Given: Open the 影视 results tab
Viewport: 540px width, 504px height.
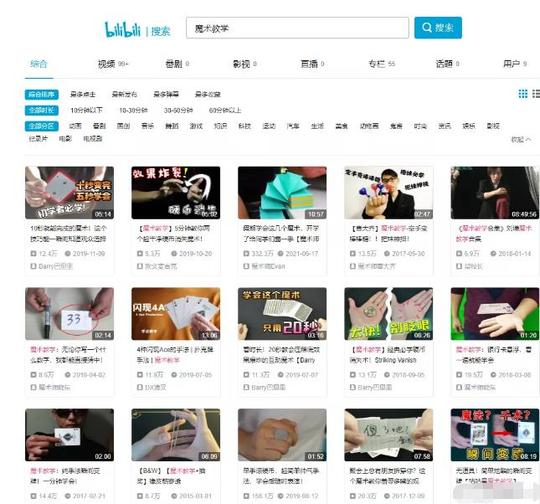Looking at the screenshot, I should coord(245,64).
